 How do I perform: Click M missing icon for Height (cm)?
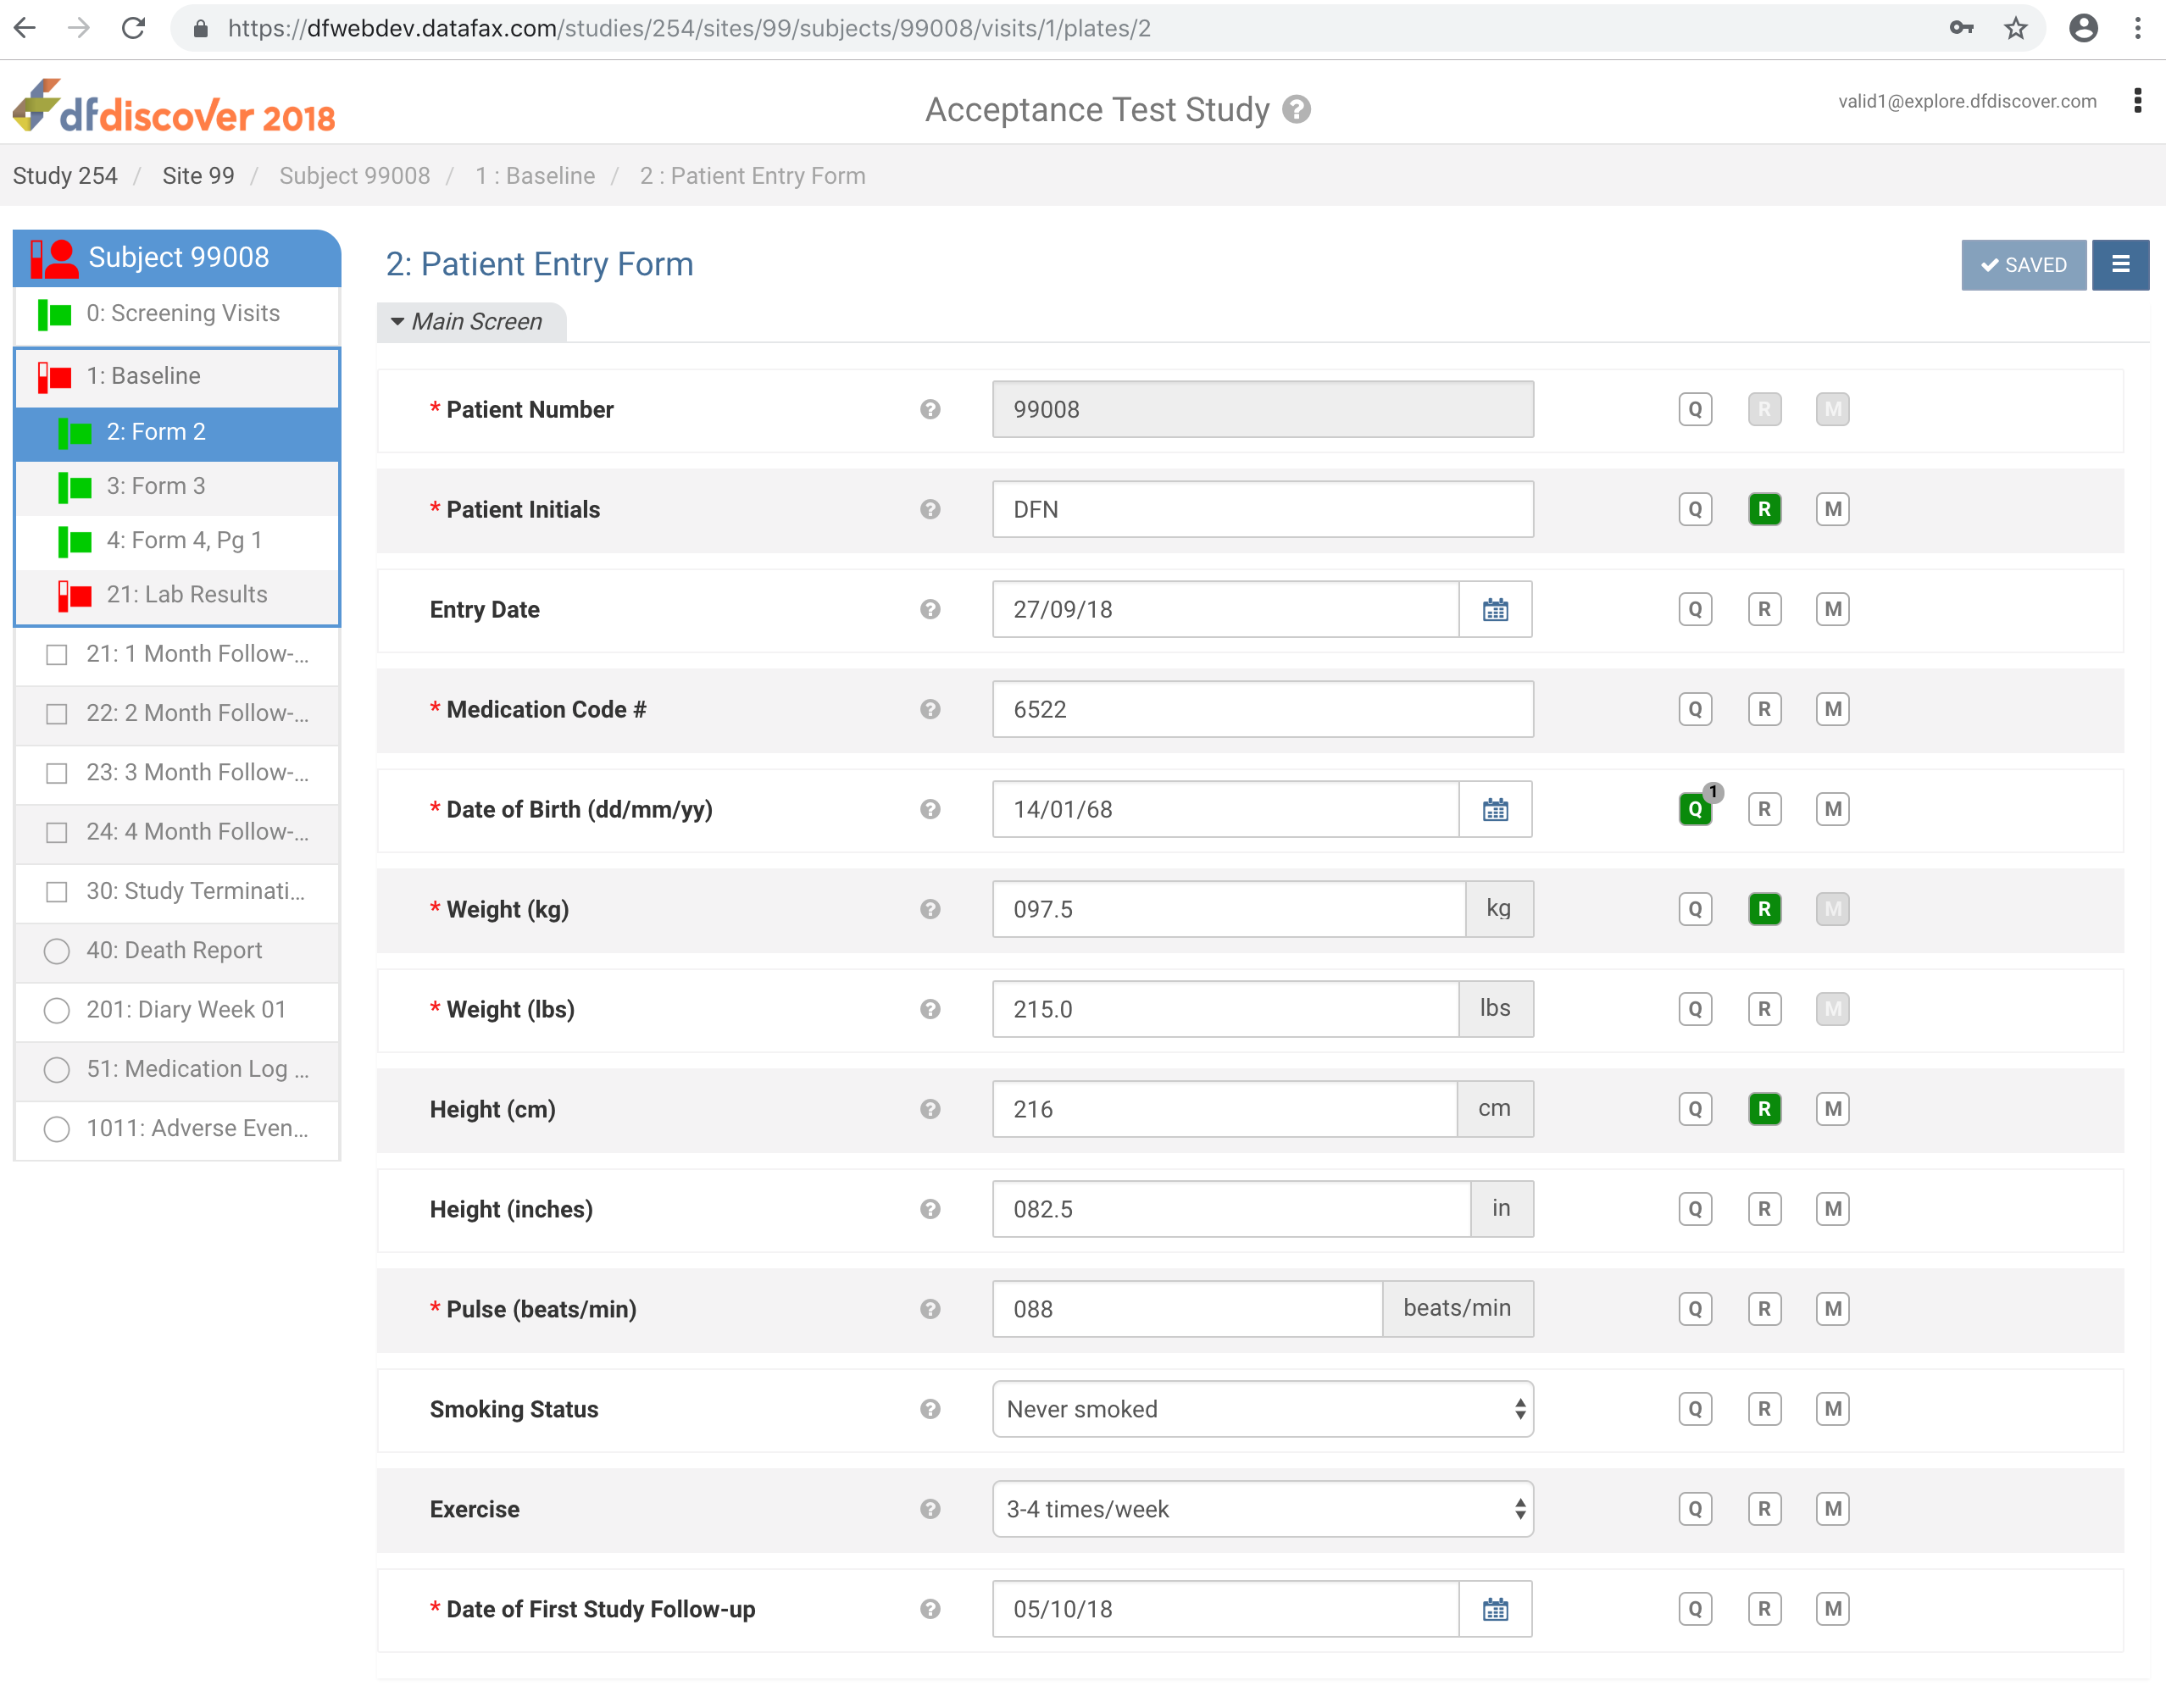pos(1832,1109)
